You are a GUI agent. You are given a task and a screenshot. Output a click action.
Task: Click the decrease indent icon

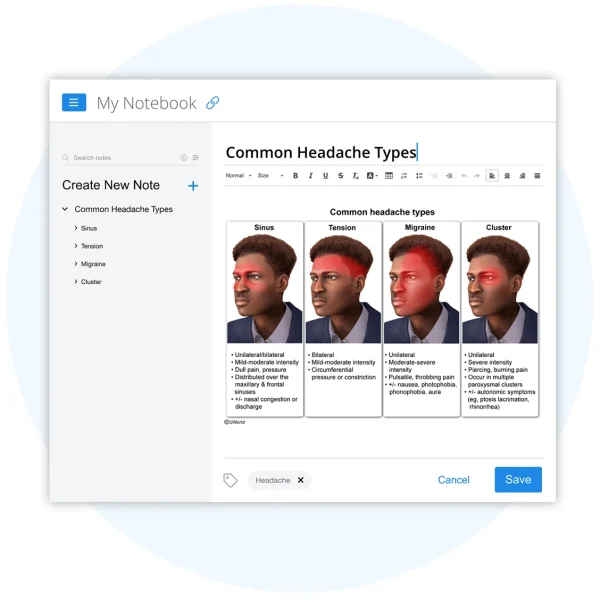[x=434, y=176]
